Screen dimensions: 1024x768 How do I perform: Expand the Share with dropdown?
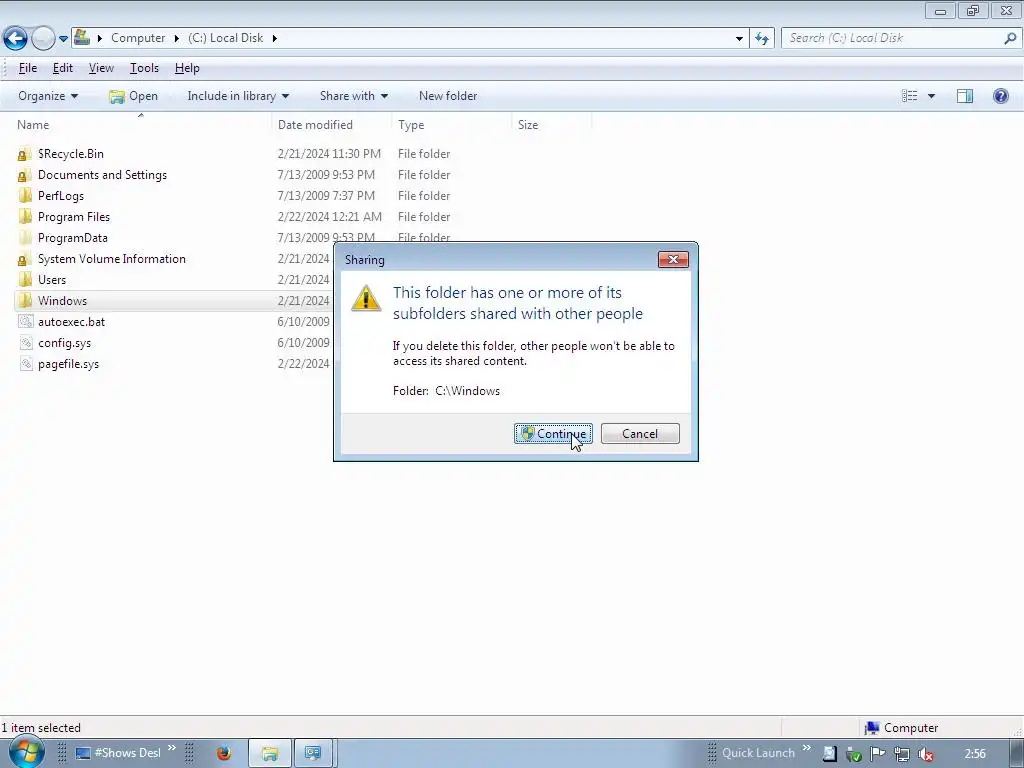point(353,96)
